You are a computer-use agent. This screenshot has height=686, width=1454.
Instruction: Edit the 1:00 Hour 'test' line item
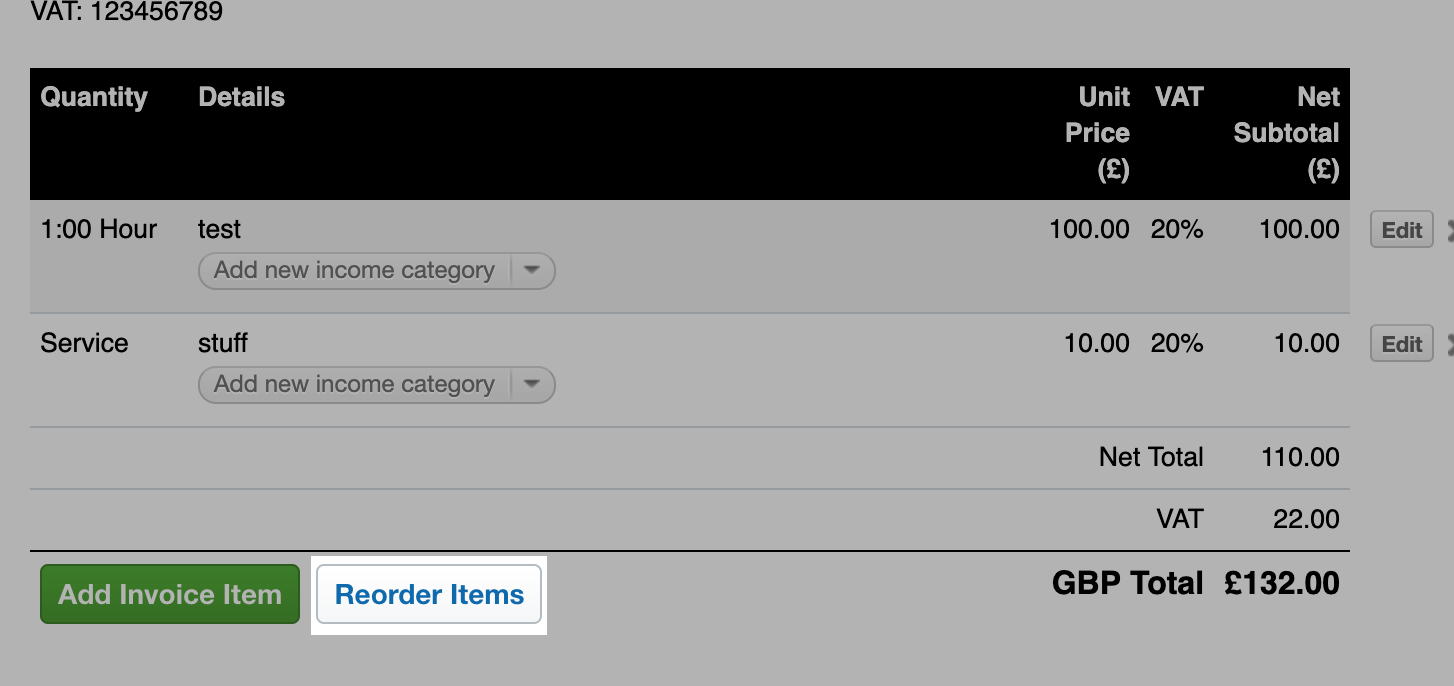(1402, 230)
